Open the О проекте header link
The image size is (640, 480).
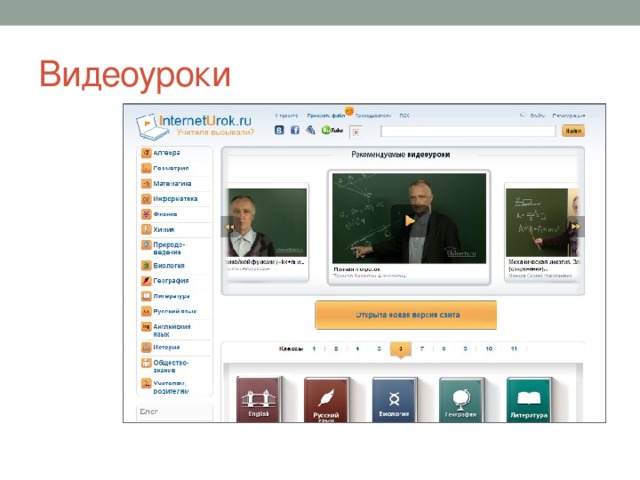click(287, 116)
